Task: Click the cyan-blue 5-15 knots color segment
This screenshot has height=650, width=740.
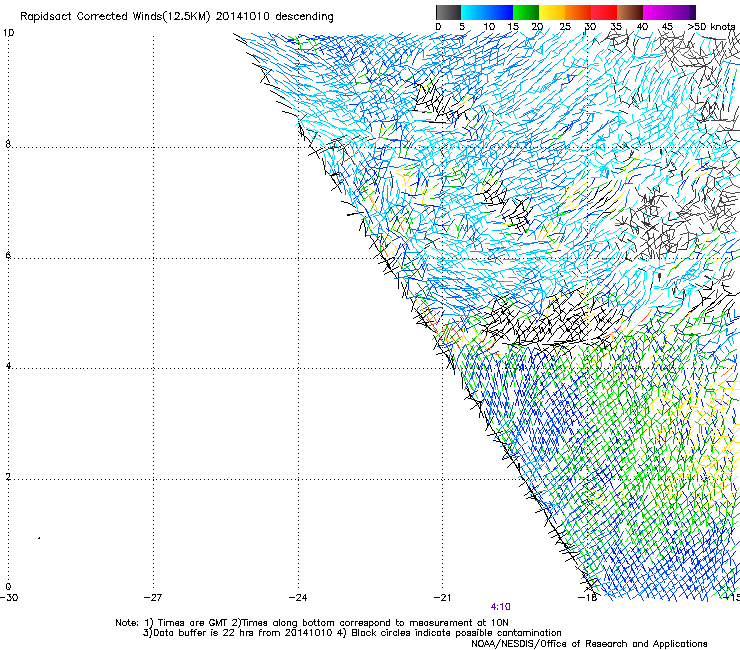Action: pos(487,12)
